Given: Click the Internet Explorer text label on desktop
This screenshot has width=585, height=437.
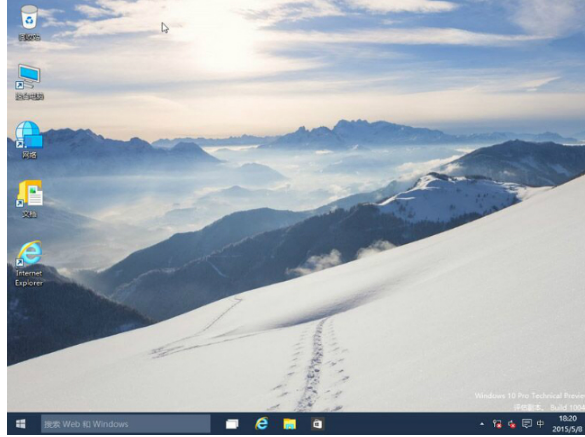Looking at the screenshot, I should click(29, 278).
